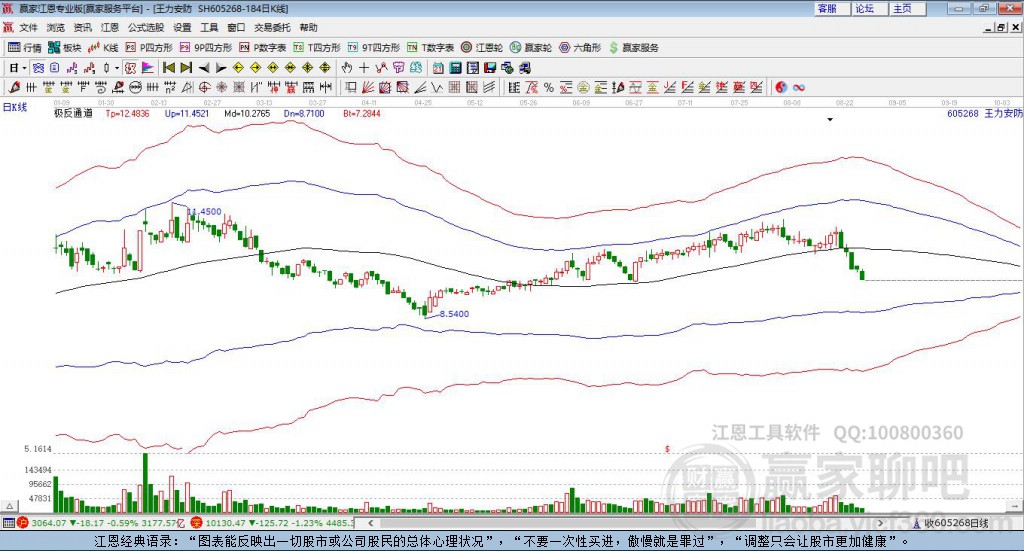Screen dimensions: 1024x551
Task: Click the save floppy disk icon
Action: [490, 68]
